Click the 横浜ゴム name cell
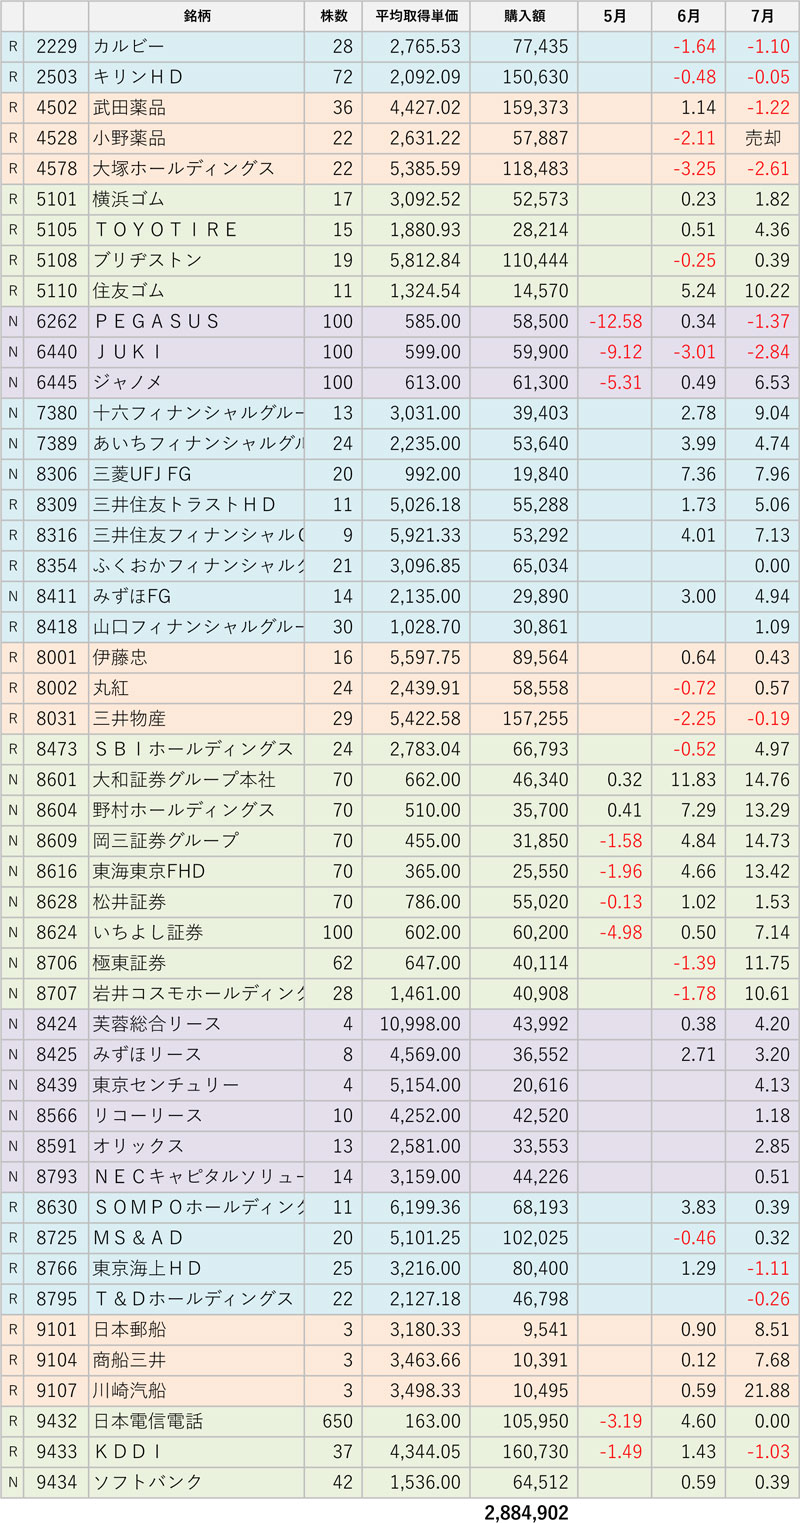The height and width of the screenshot is (1523, 800). [196, 200]
